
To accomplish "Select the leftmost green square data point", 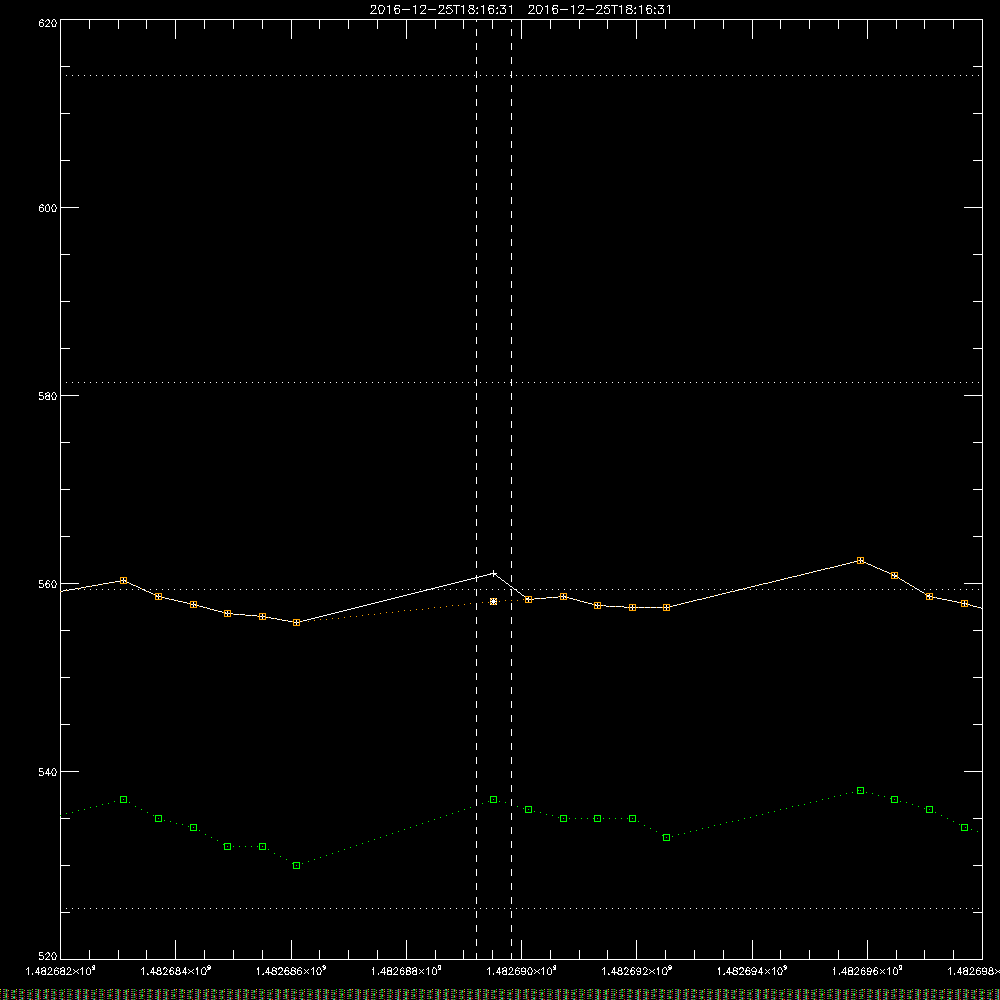I will pyautogui.click(x=124, y=800).
